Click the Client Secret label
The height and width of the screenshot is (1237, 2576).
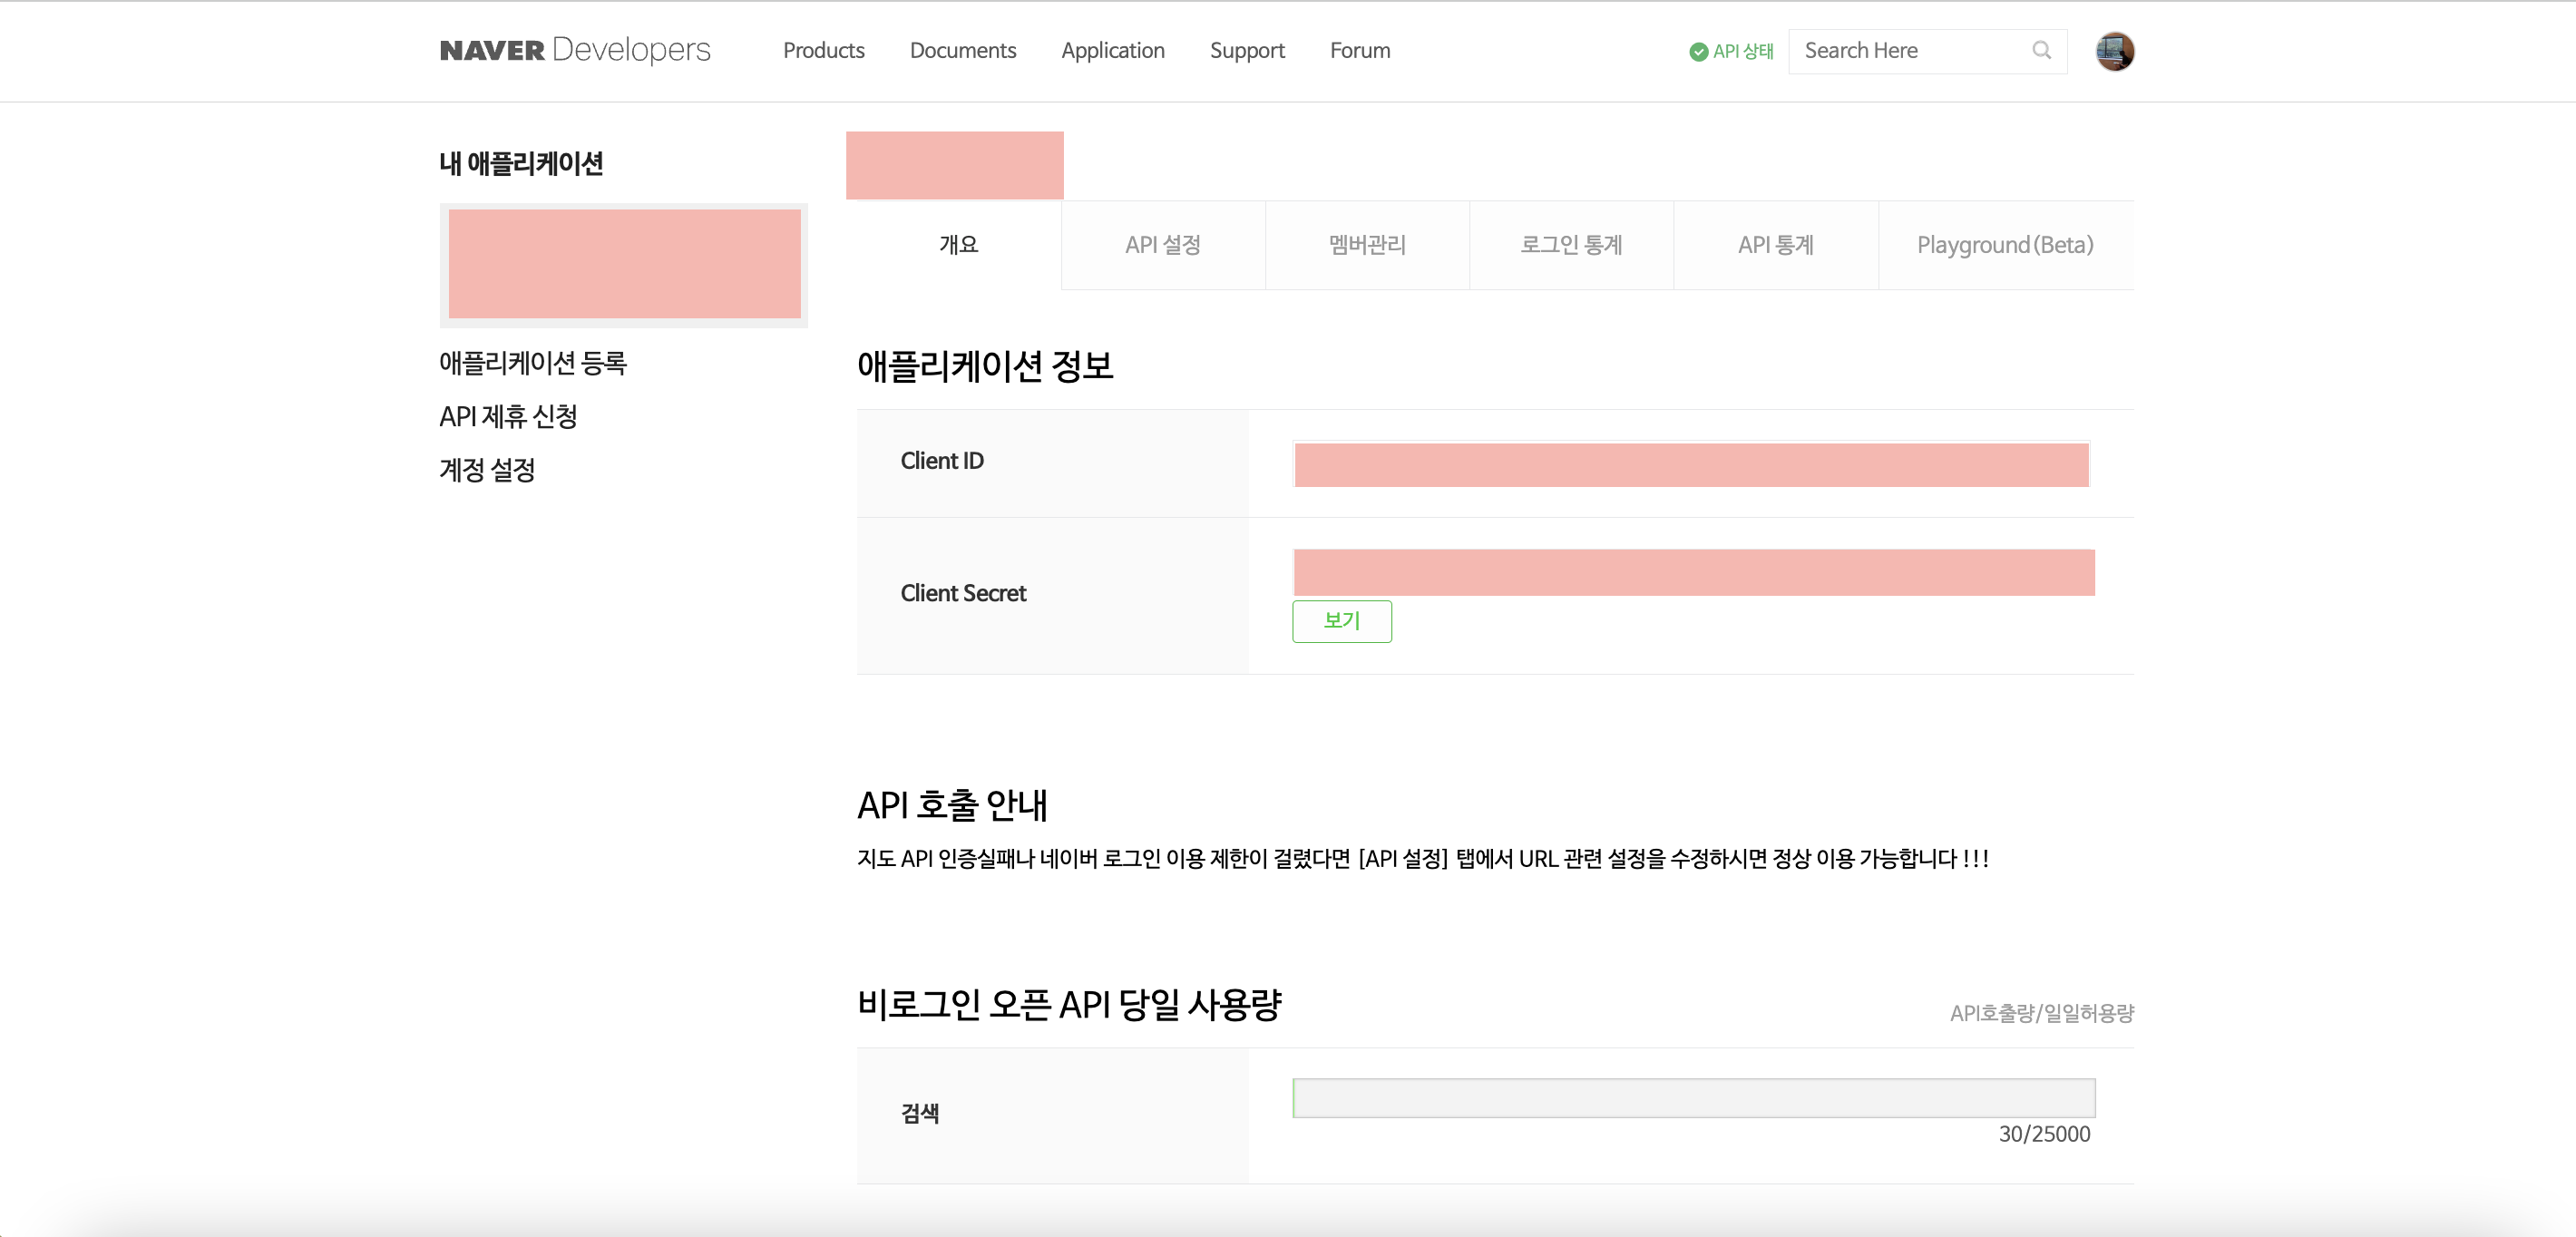pos(963,594)
